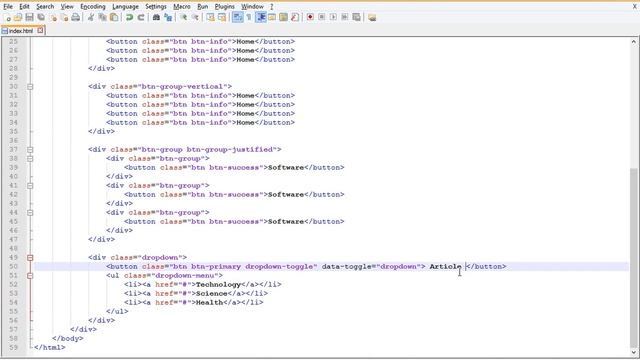Click the function list toolbar icon
Screen dimensions: 640x360
tap(295, 18)
